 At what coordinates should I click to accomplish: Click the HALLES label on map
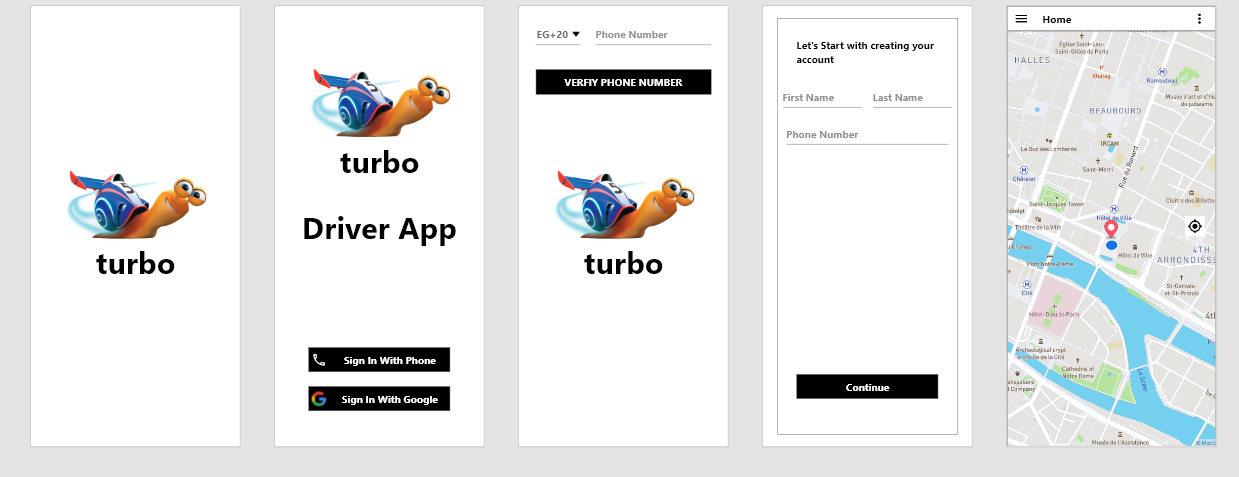pyautogui.click(x=1032, y=60)
